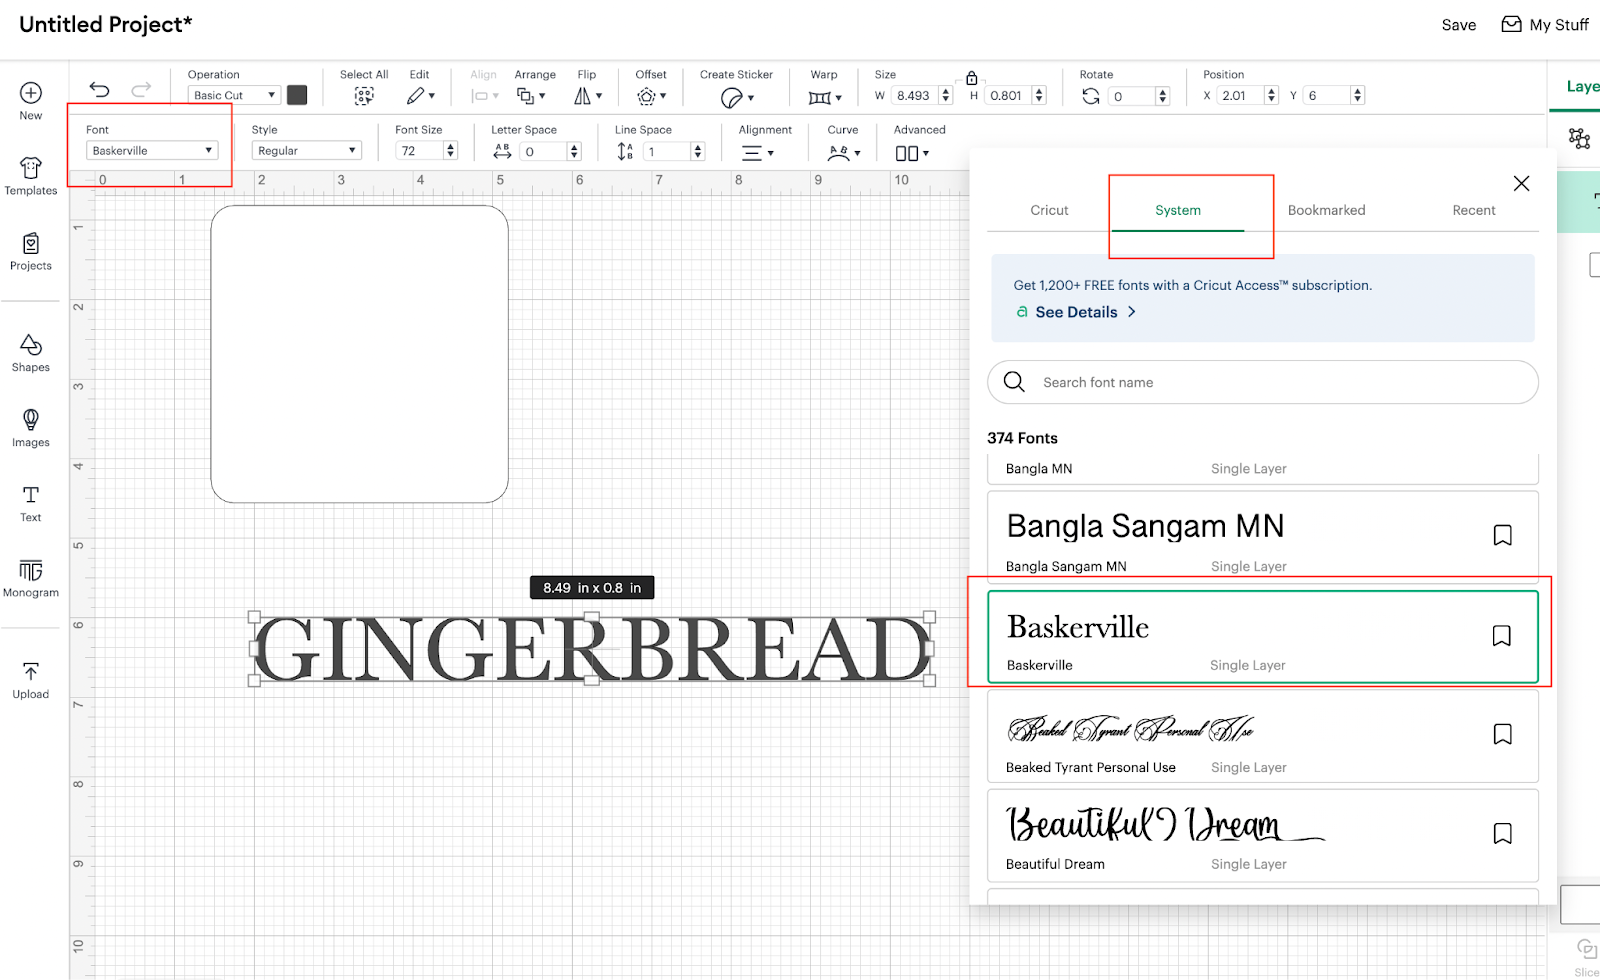Click the See Details link
Viewport: 1600px width, 980px height.
[x=1076, y=312]
